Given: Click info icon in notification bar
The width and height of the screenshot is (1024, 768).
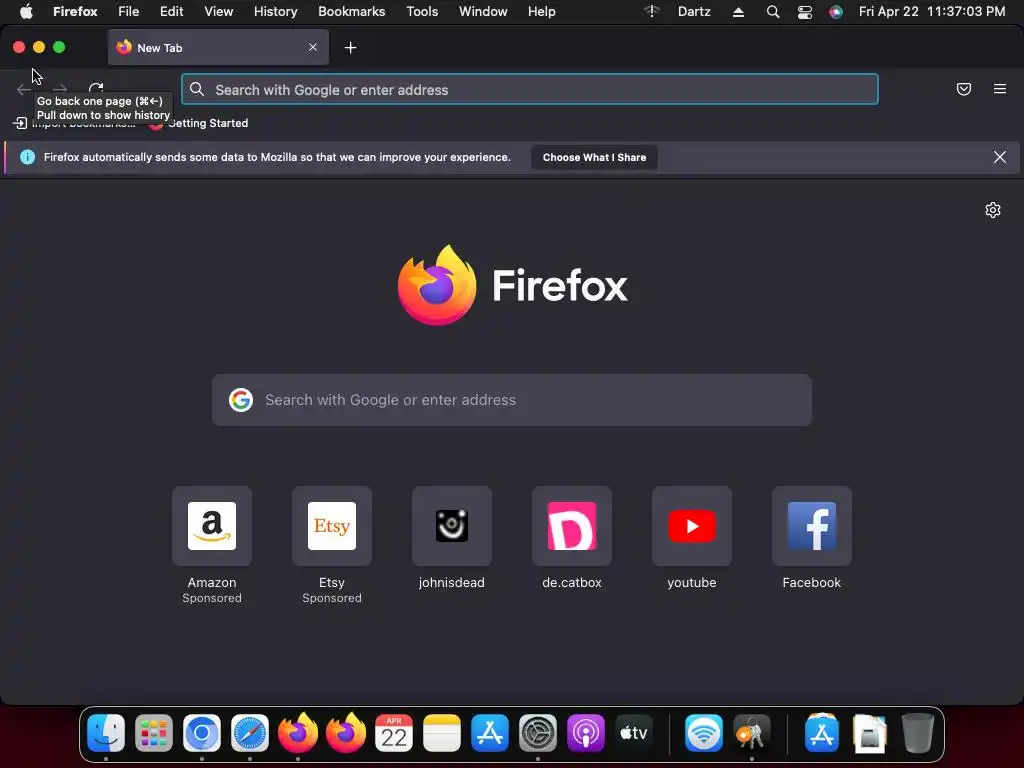Looking at the screenshot, I should 27,157.
